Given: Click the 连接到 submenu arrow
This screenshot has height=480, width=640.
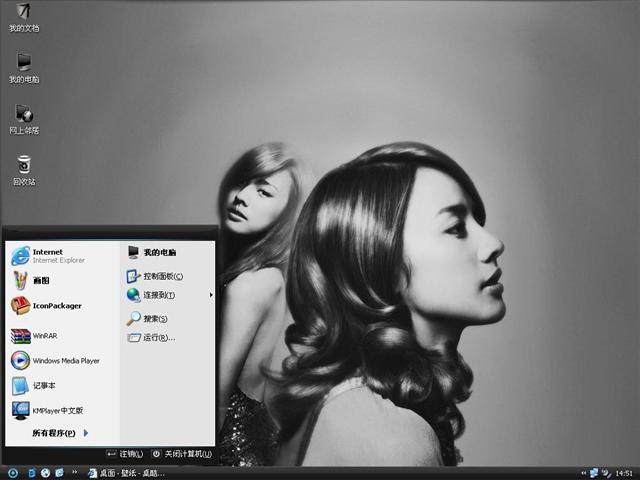Looking at the screenshot, I should point(211,295).
